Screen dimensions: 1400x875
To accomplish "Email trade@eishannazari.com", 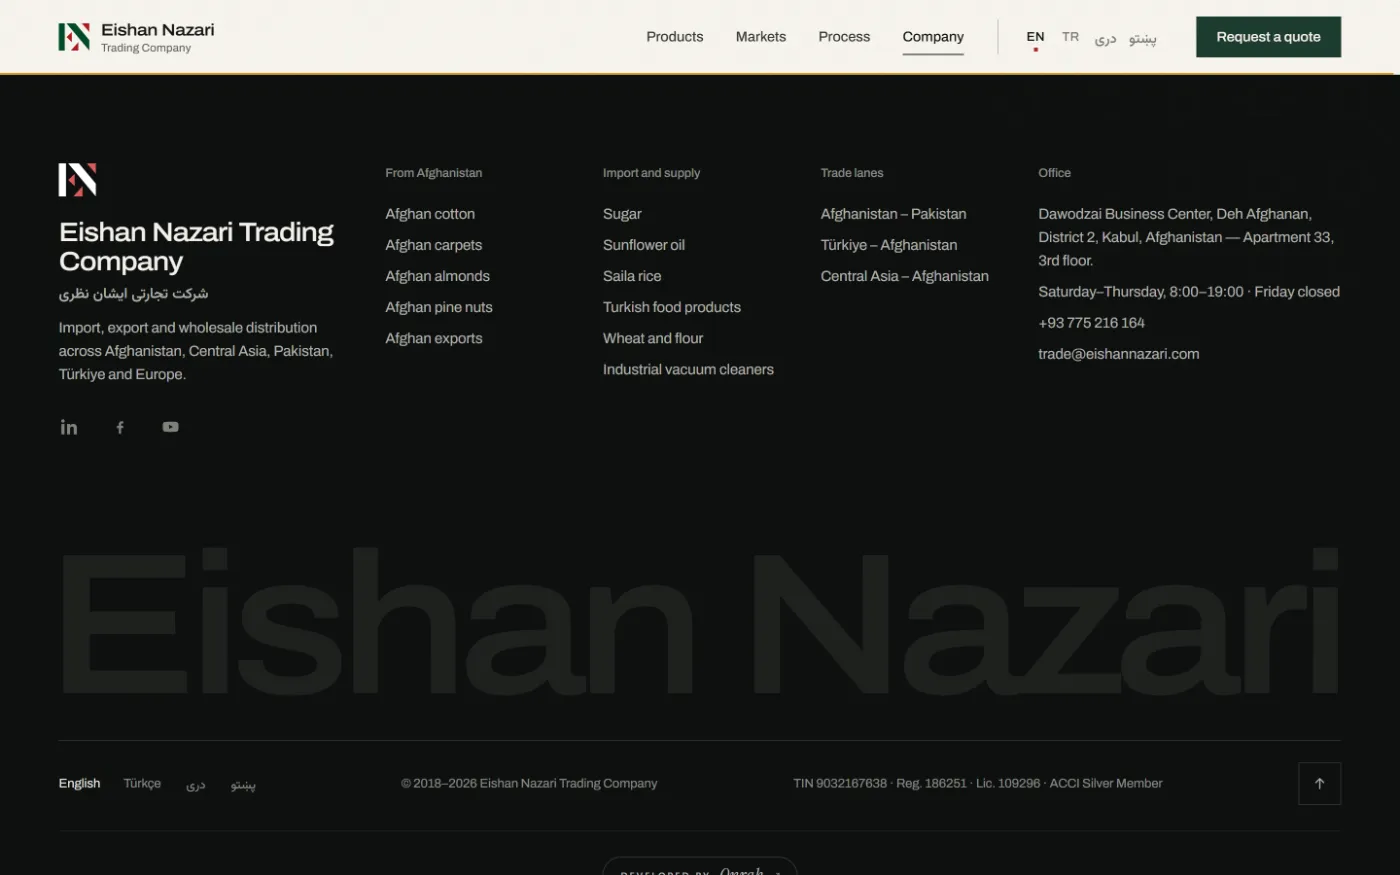I will coord(1119,354).
